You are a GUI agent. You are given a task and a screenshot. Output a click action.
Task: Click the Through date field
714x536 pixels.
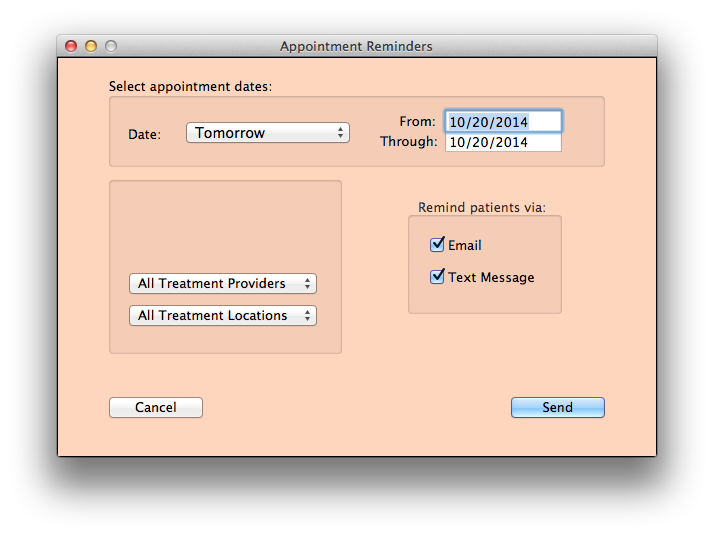coord(503,143)
